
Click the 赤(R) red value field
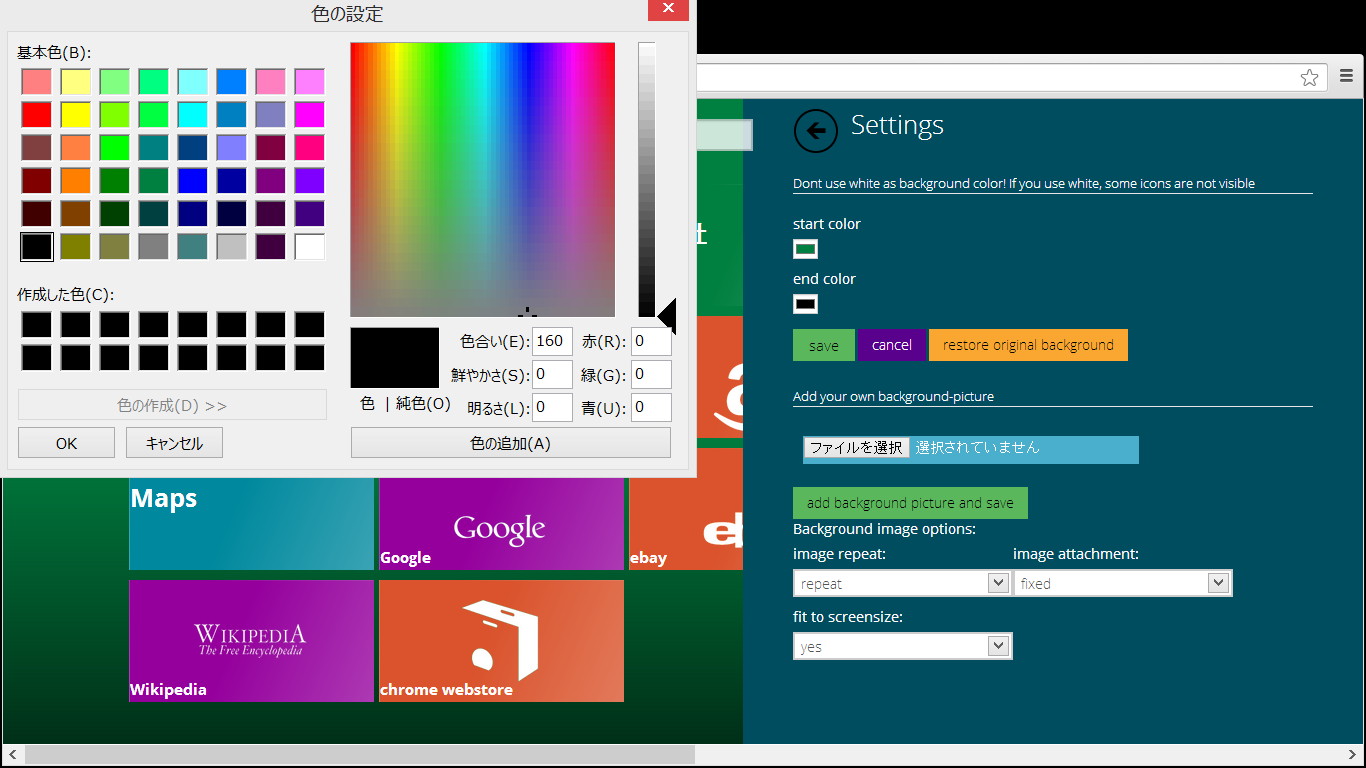[651, 342]
